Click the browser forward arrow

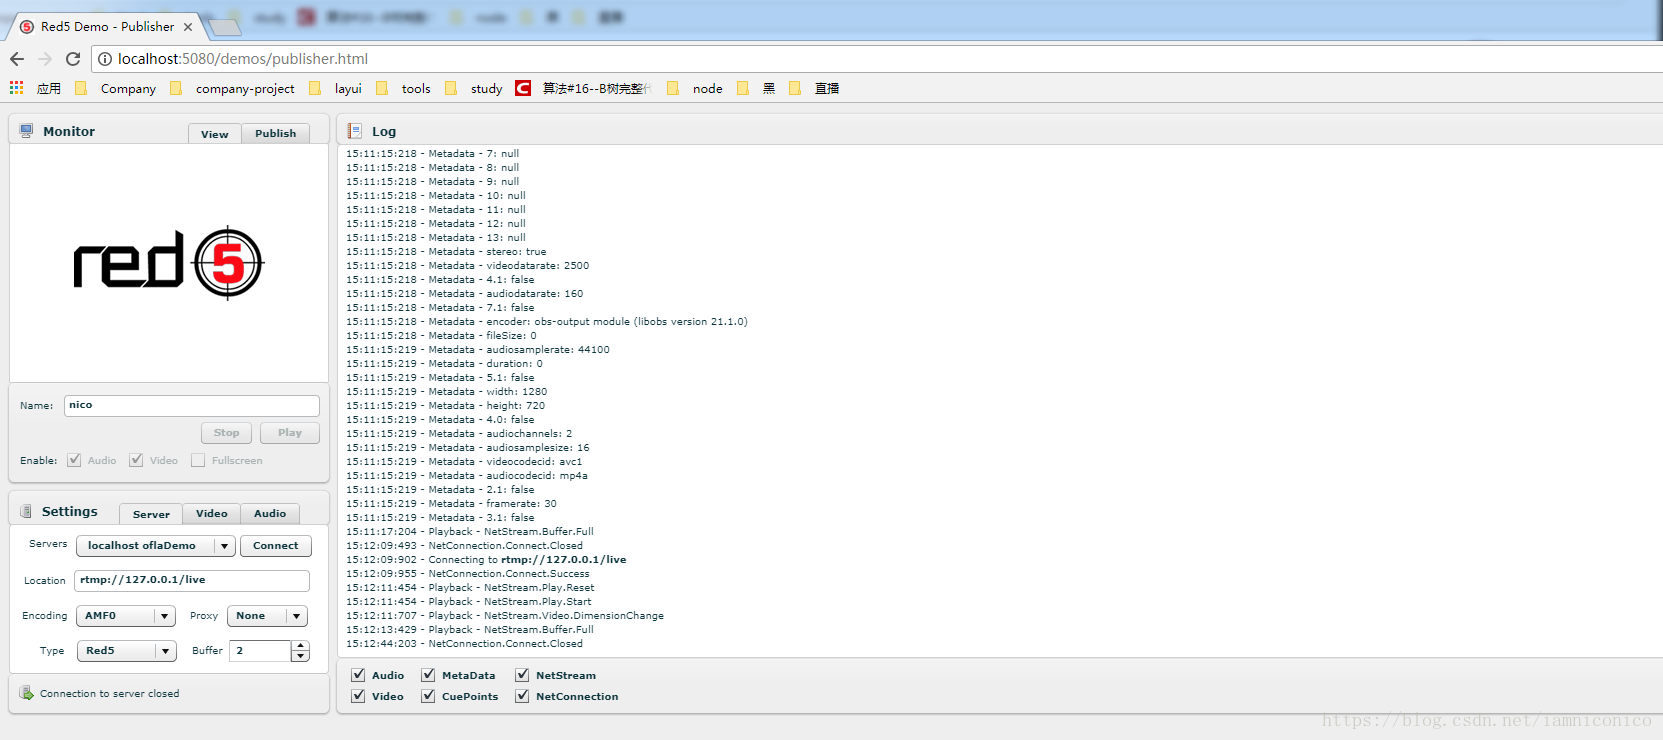pyautogui.click(x=45, y=59)
